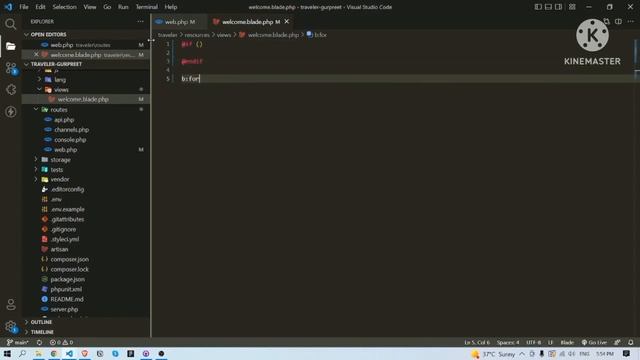Open README.md file

click(x=67, y=299)
